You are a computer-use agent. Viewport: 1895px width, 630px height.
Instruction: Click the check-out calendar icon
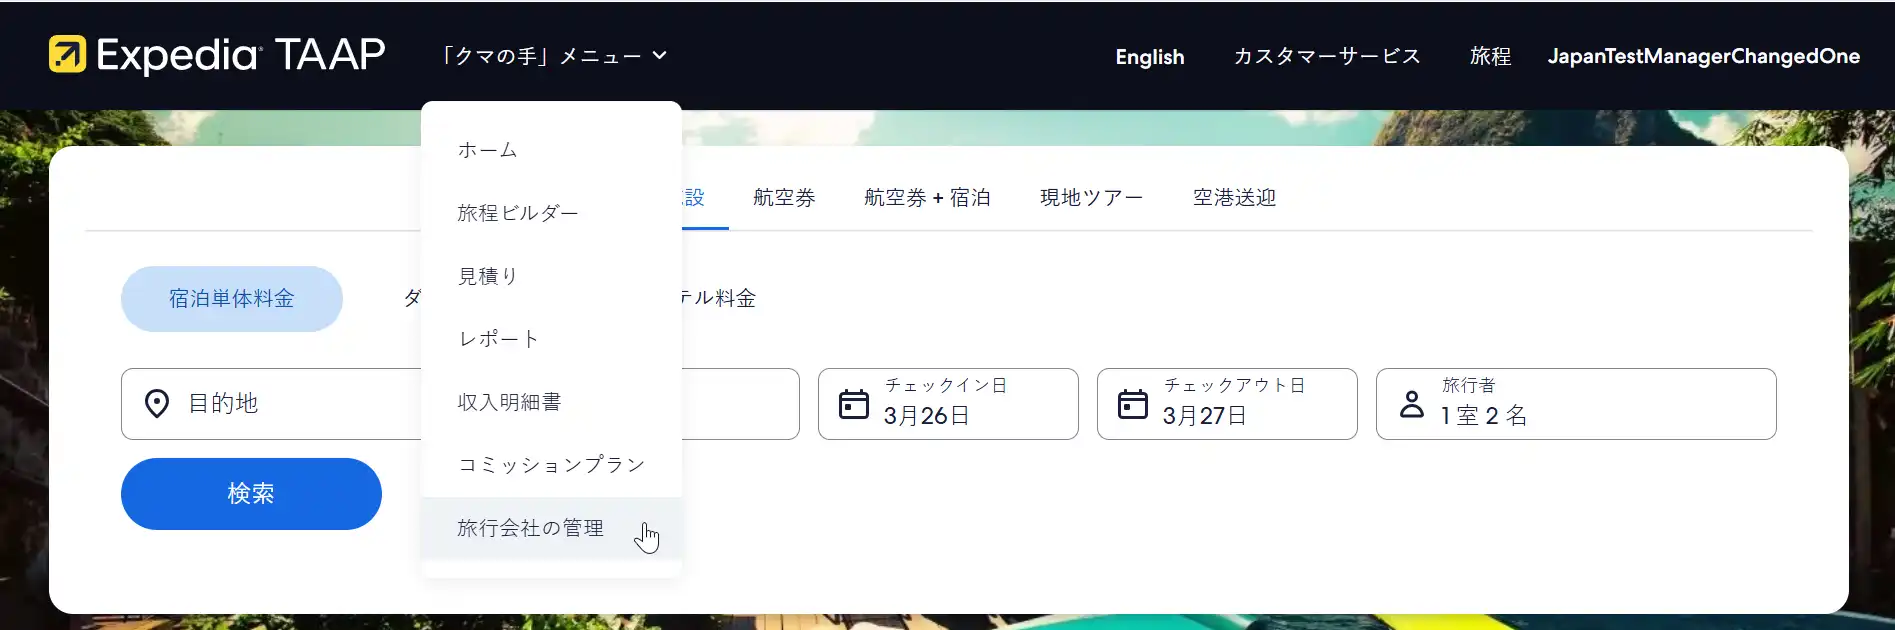click(1132, 404)
